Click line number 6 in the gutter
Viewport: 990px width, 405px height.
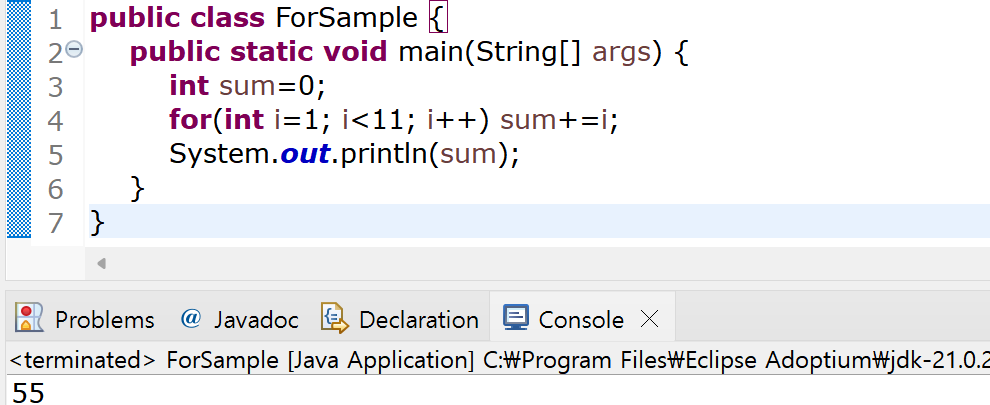tap(56, 189)
